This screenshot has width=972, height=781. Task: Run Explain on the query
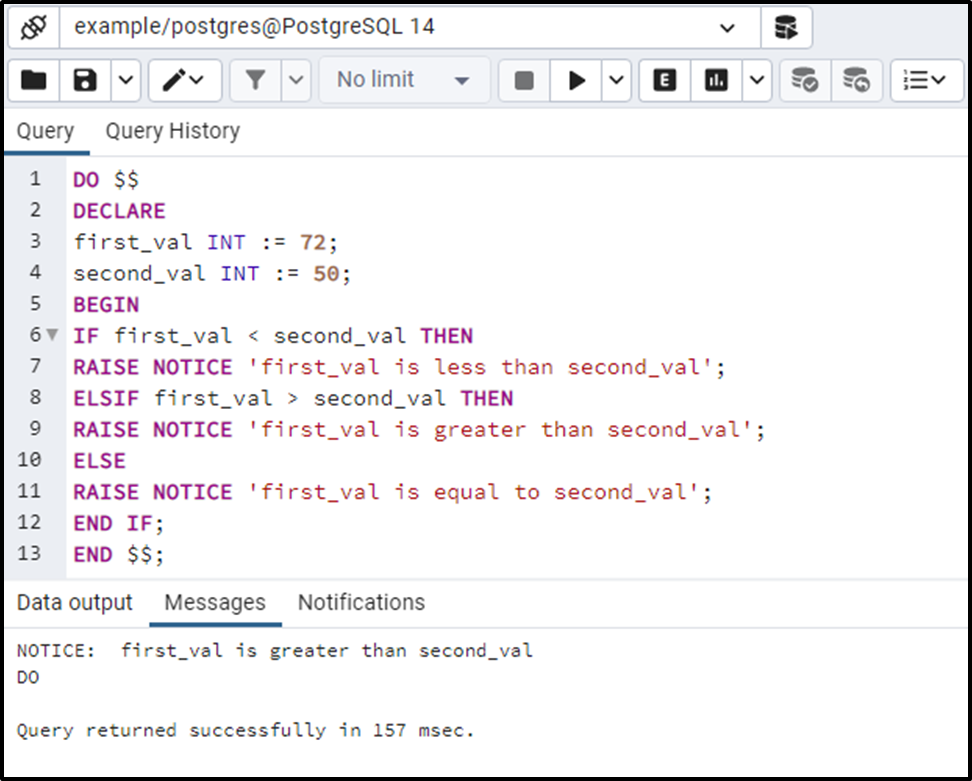point(663,80)
